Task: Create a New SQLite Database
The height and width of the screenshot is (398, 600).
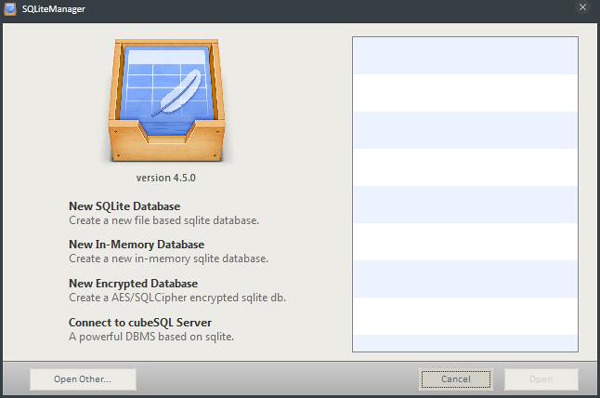Action: [124, 206]
